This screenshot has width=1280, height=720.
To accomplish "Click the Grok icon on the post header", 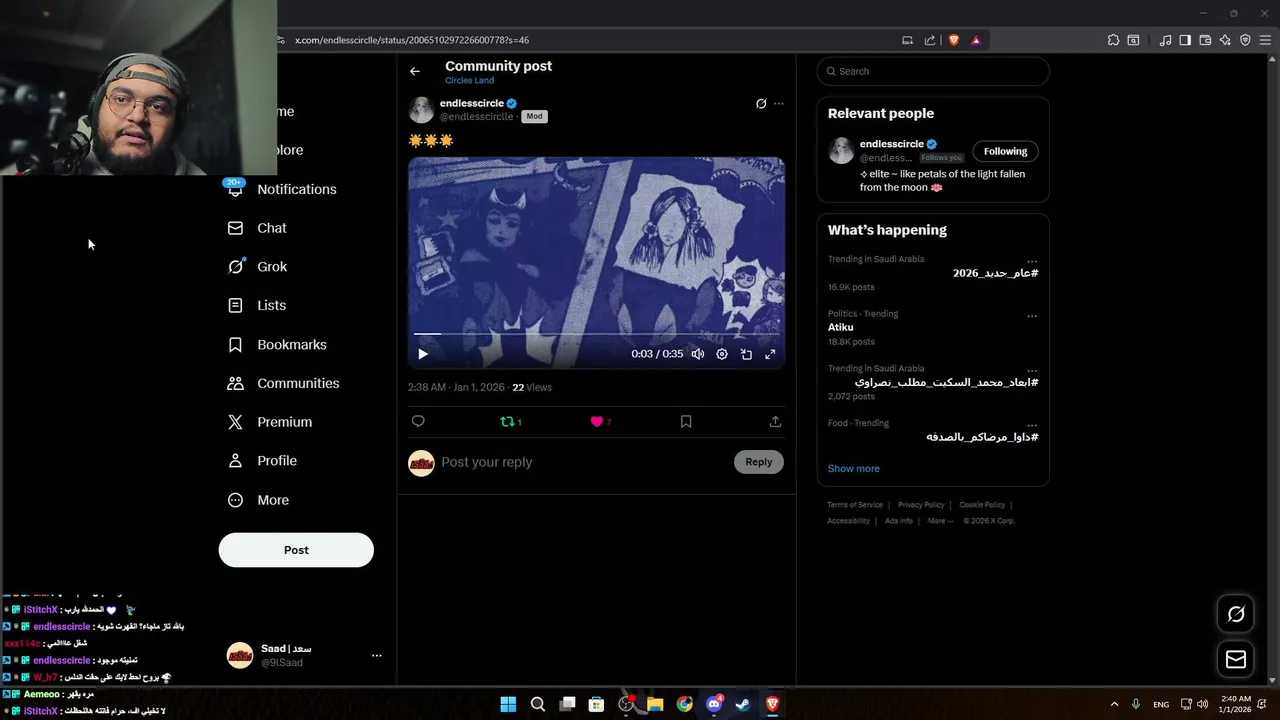I will (761, 103).
